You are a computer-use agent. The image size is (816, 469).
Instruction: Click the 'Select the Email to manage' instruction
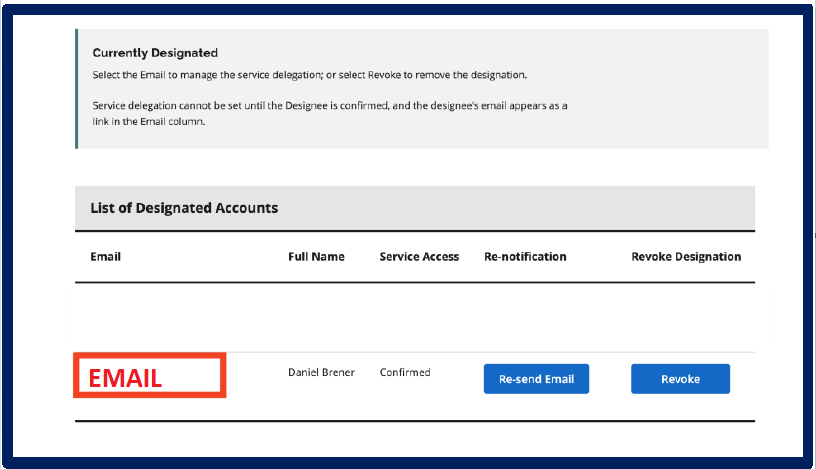(x=309, y=75)
